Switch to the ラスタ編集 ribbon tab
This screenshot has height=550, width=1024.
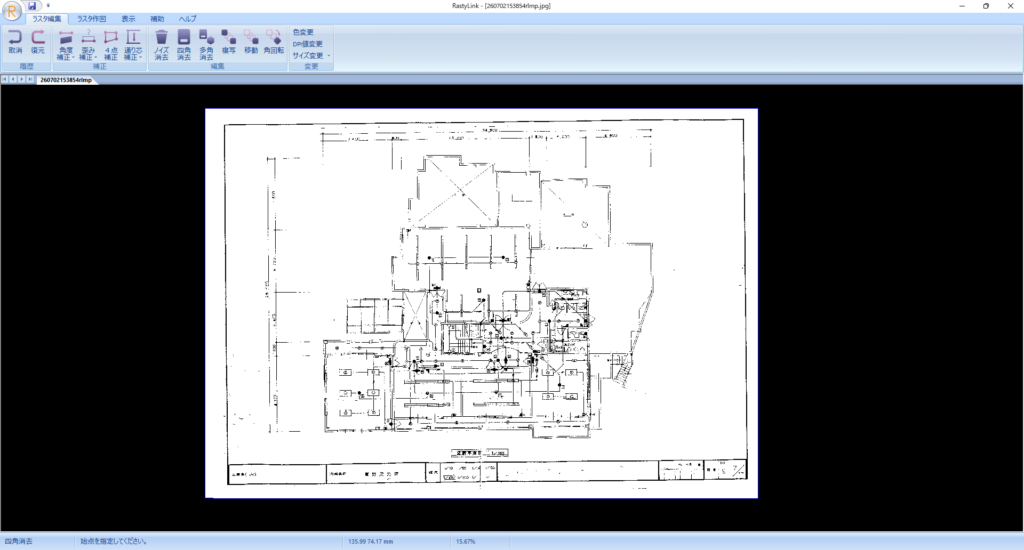point(47,19)
